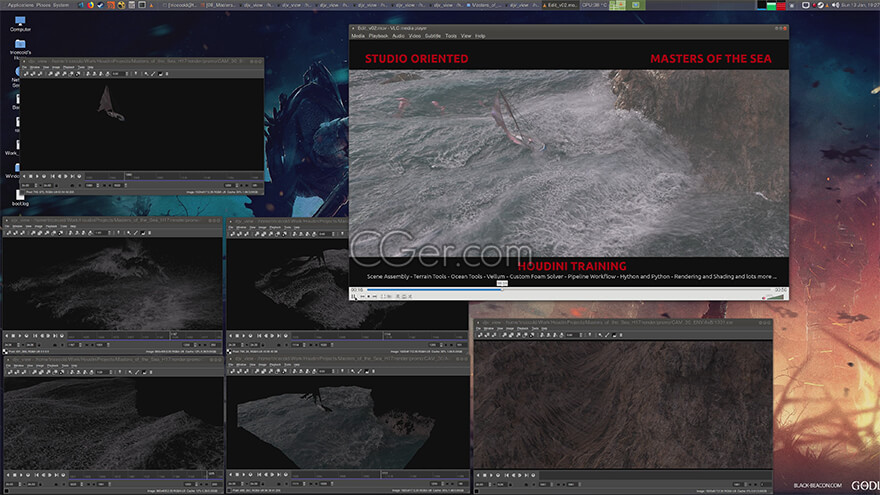The image size is (880, 495).
Task: Open the VLC View menu
Action: (x=466, y=36)
